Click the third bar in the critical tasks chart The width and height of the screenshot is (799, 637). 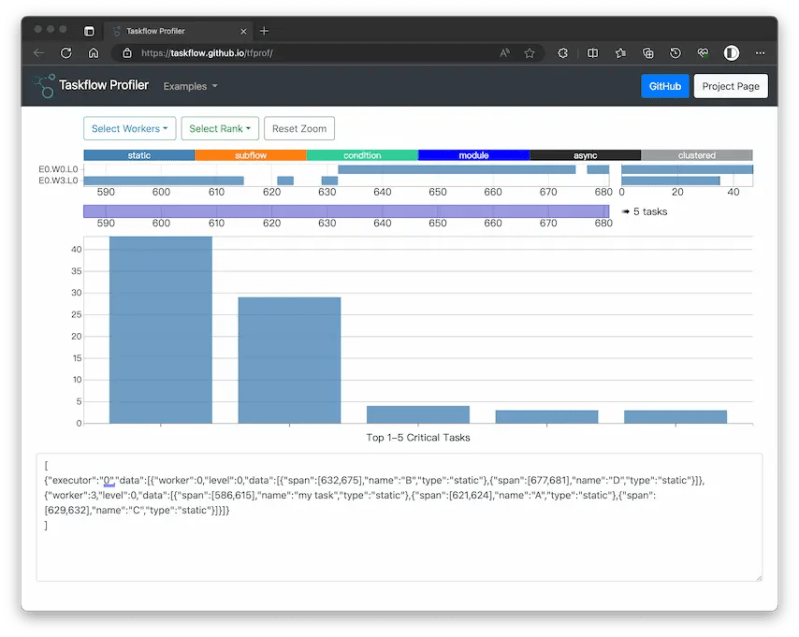[x=418, y=414]
